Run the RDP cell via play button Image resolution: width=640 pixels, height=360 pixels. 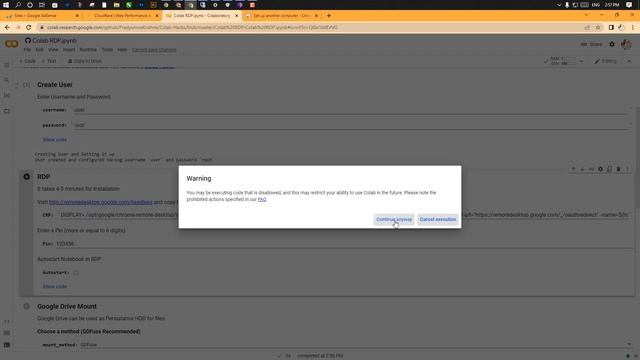click(x=27, y=177)
